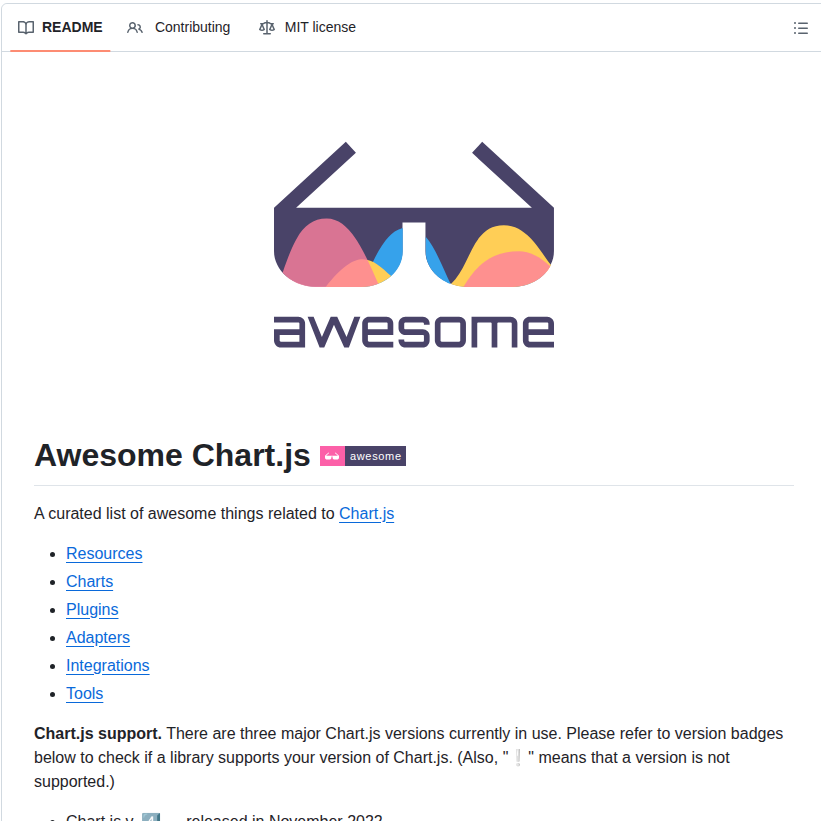Visit the Integrations section

(107, 665)
